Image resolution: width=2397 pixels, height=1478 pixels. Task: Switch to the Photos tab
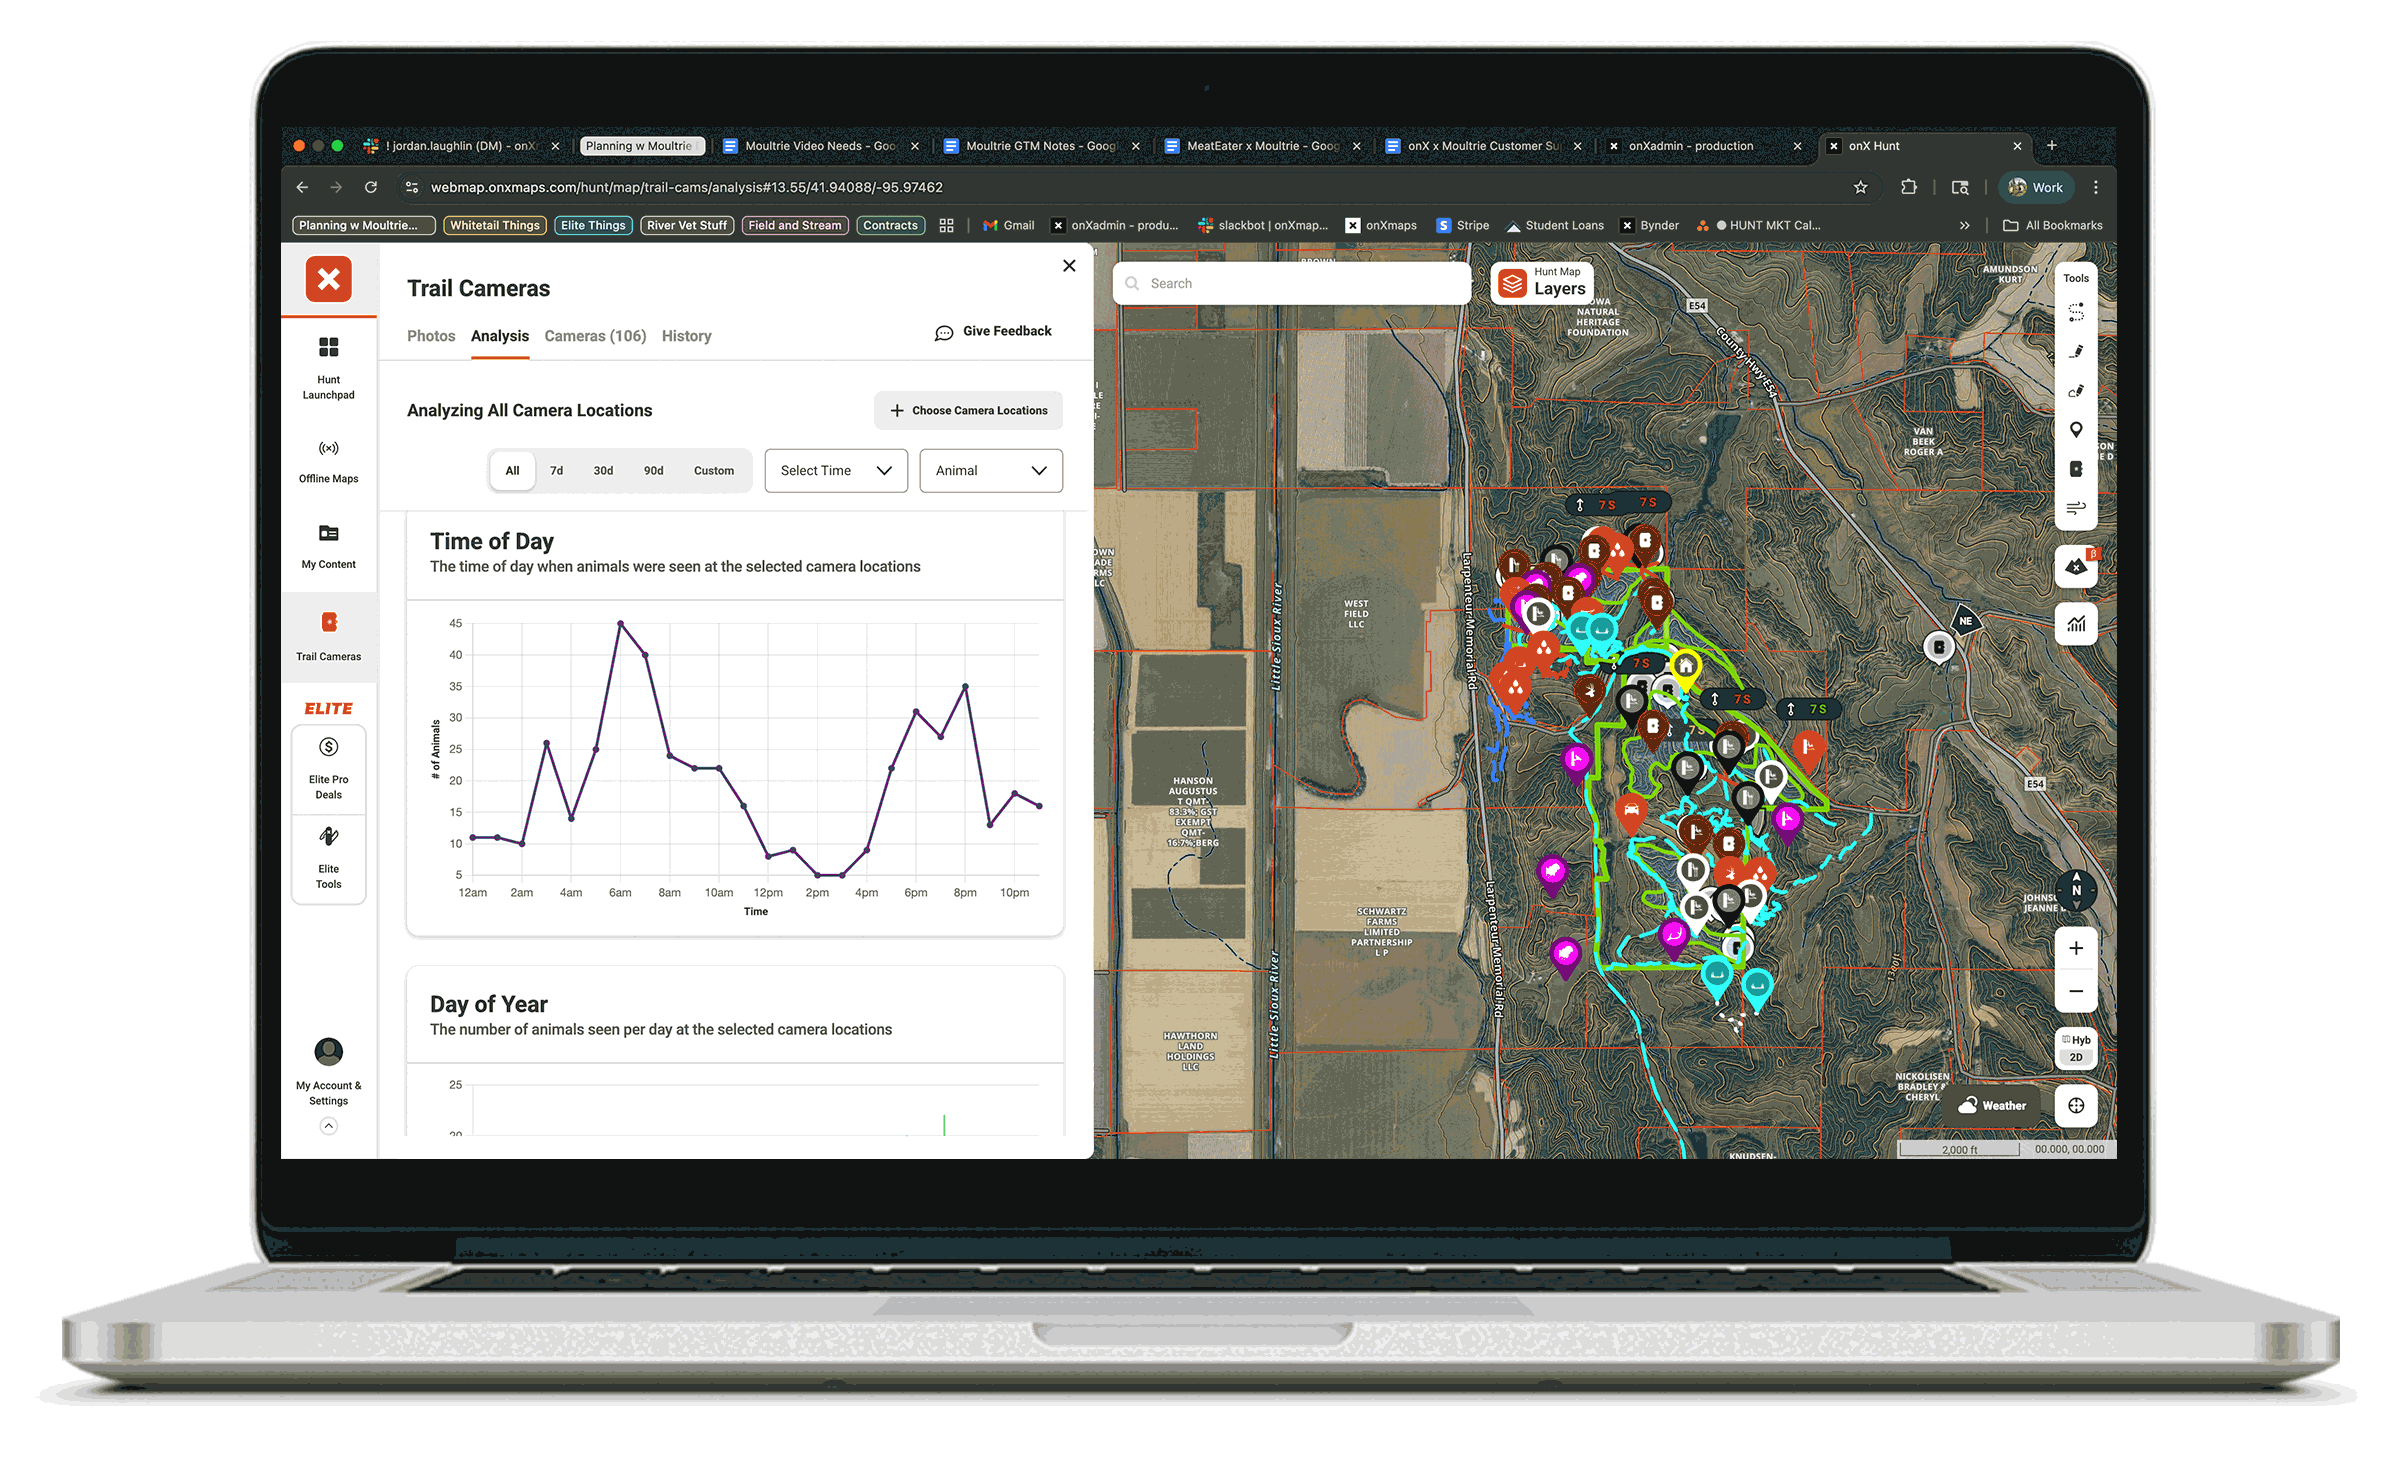[431, 336]
